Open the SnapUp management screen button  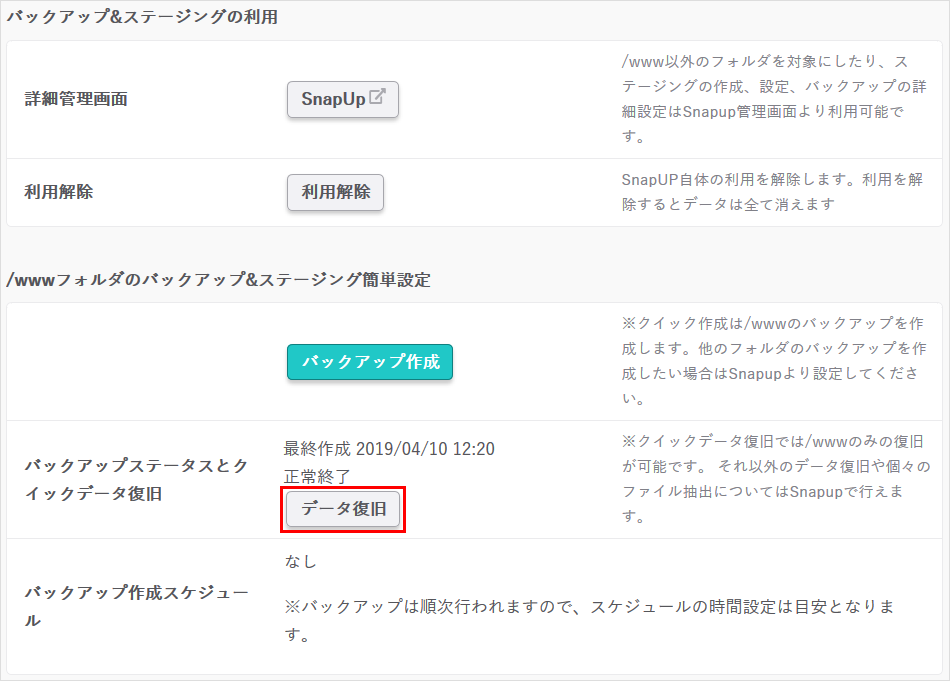click(343, 100)
